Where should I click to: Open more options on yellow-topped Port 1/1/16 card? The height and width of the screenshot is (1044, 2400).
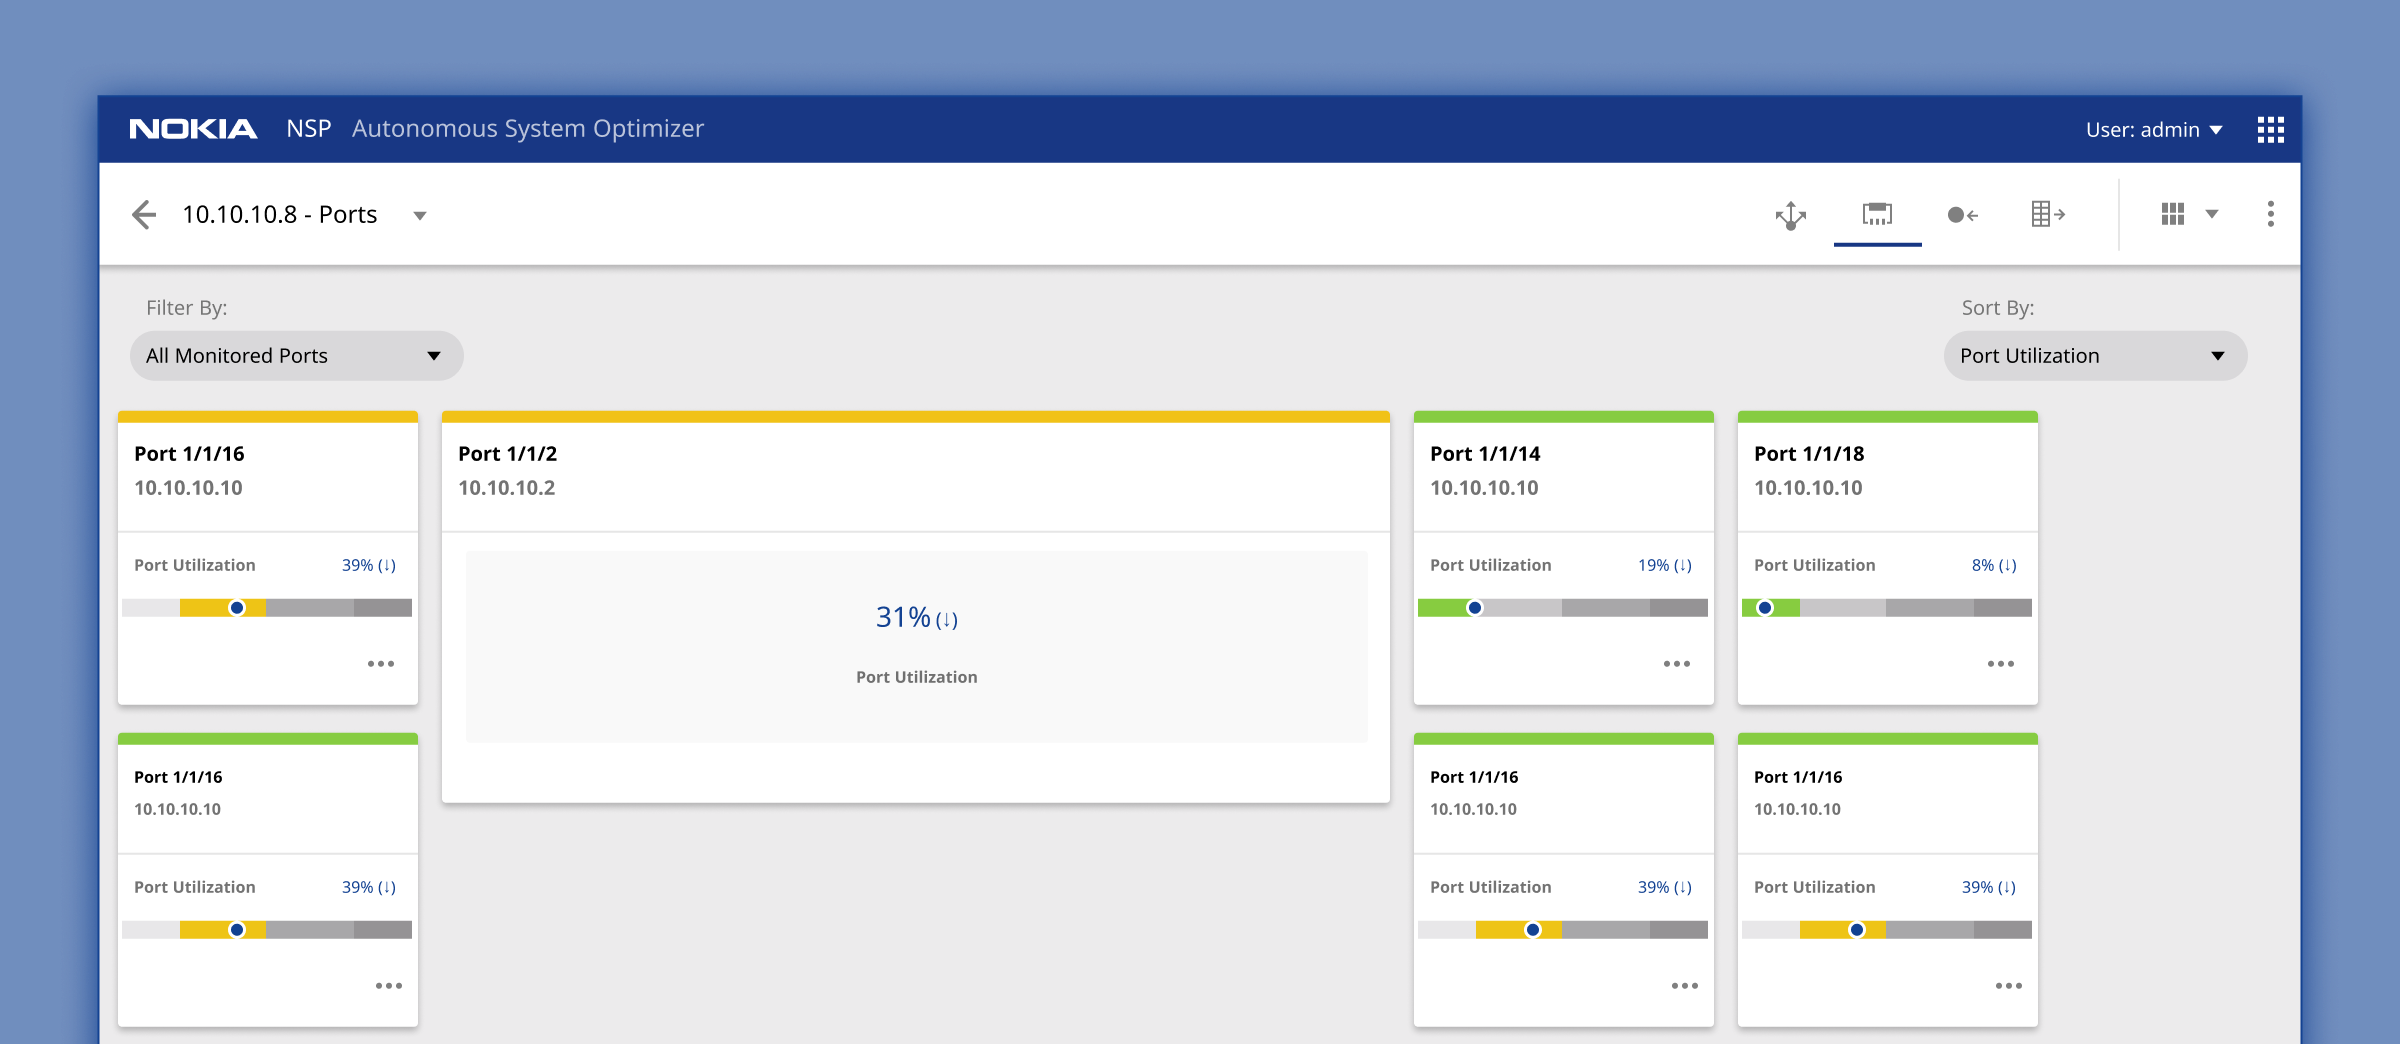[381, 664]
